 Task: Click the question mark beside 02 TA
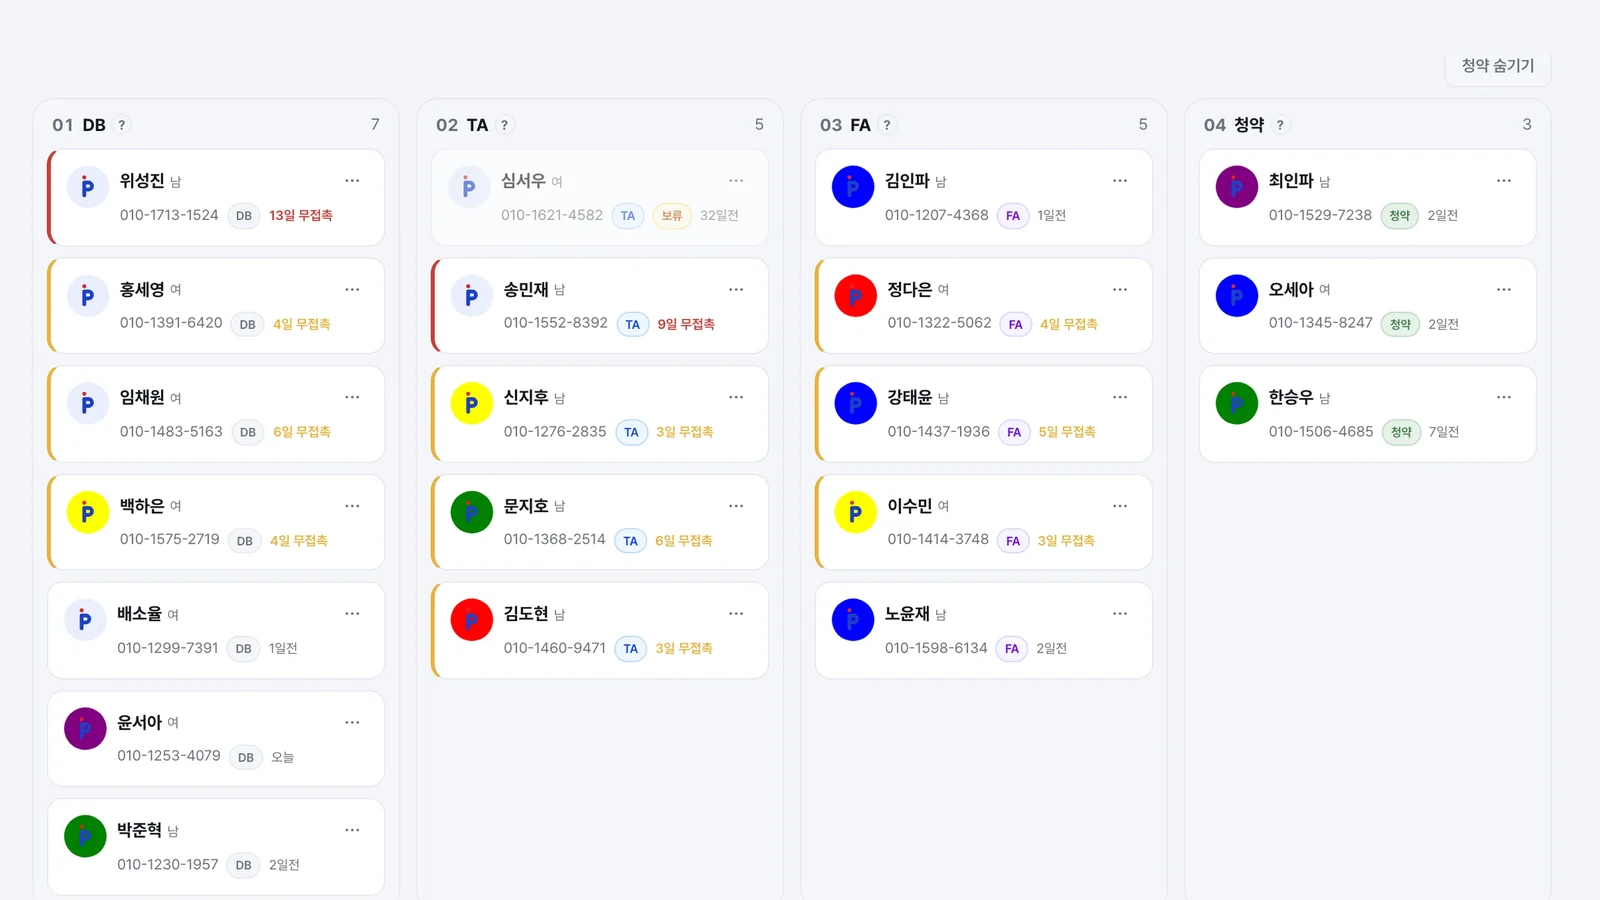(x=505, y=125)
